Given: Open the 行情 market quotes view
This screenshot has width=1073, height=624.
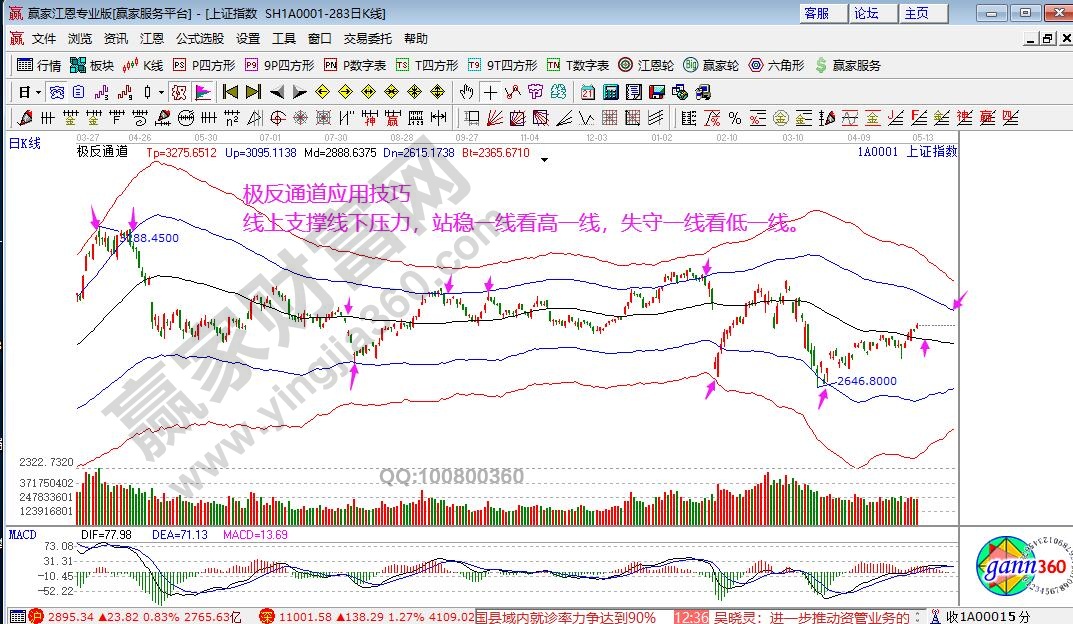Looking at the screenshot, I should [40, 65].
